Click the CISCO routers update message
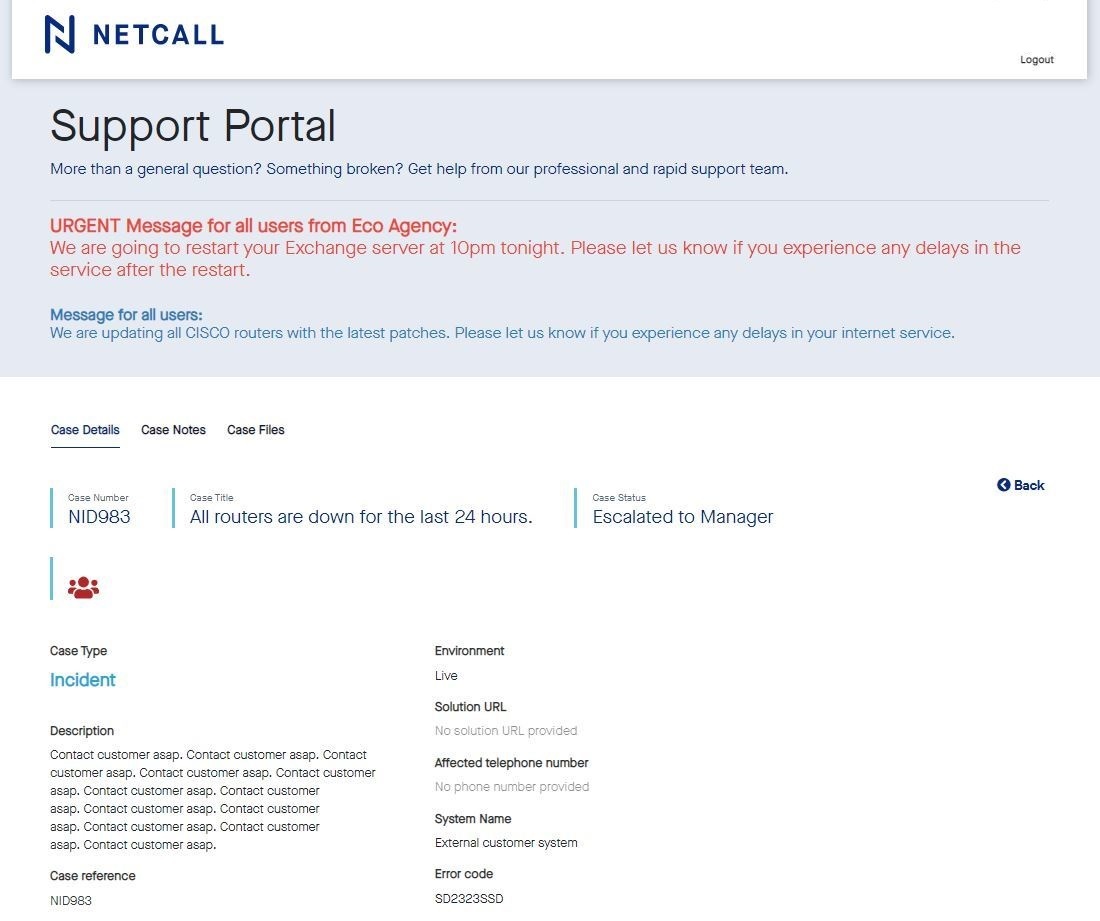 point(502,333)
